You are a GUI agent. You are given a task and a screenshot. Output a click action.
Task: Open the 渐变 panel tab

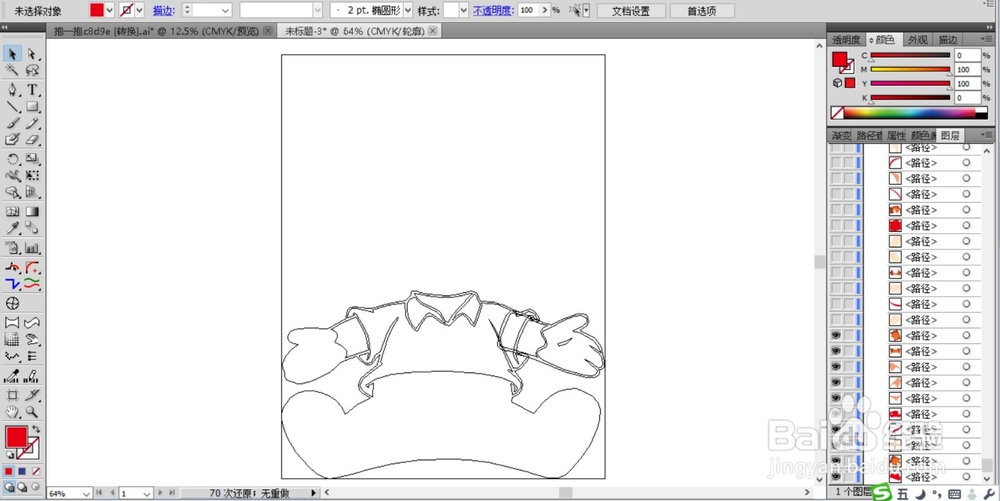(x=841, y=135)
